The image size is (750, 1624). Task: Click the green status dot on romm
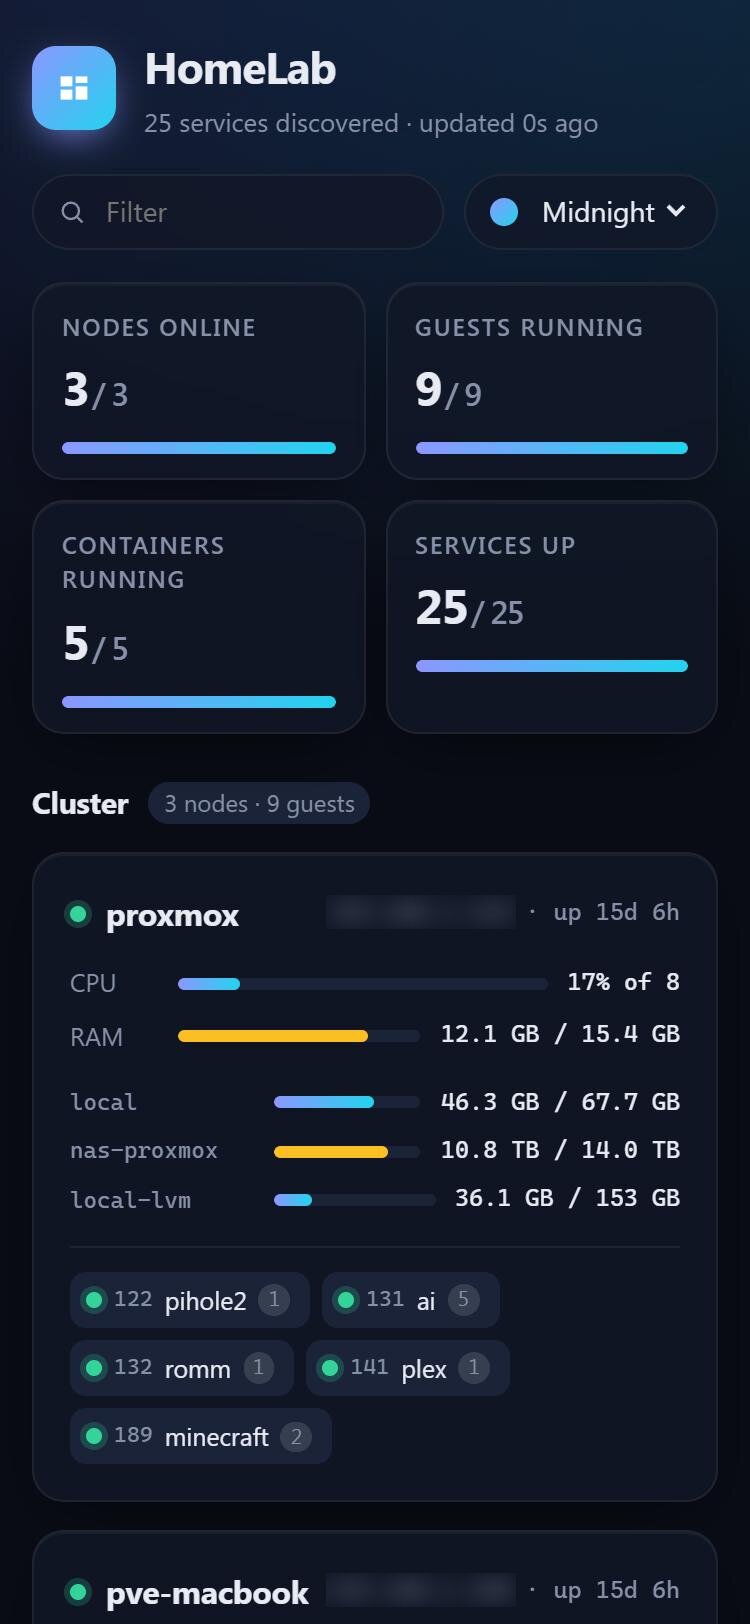[x=94, y=1368]
